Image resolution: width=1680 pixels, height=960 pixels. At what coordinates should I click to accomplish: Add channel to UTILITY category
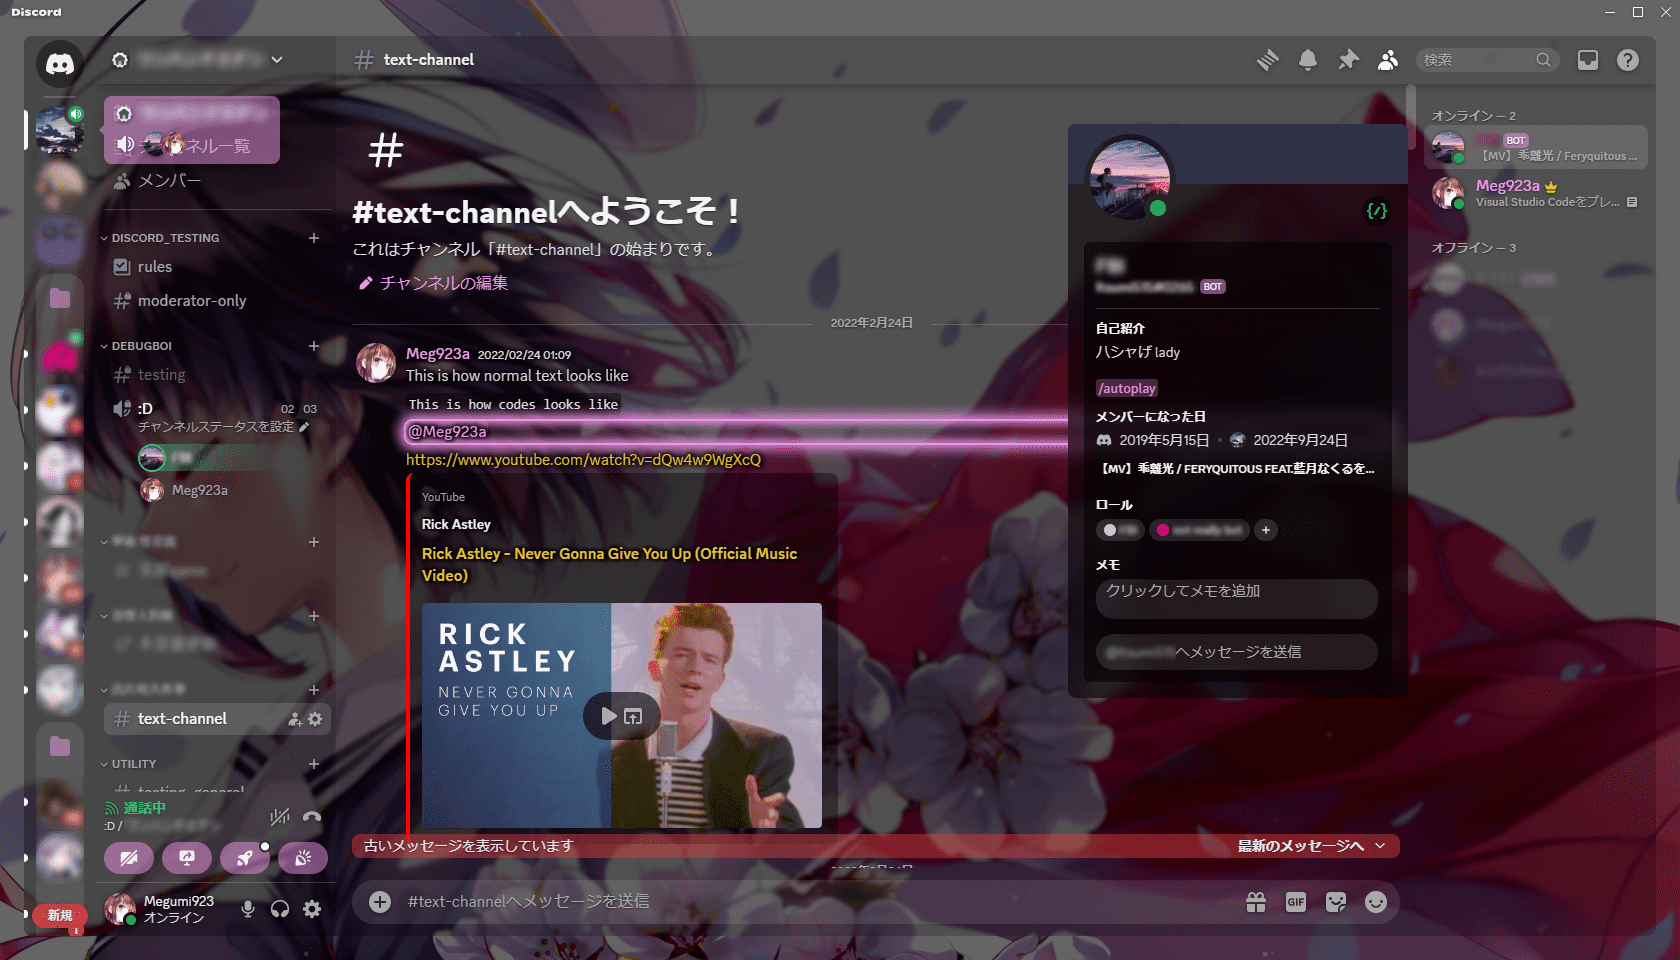(314, 764)
